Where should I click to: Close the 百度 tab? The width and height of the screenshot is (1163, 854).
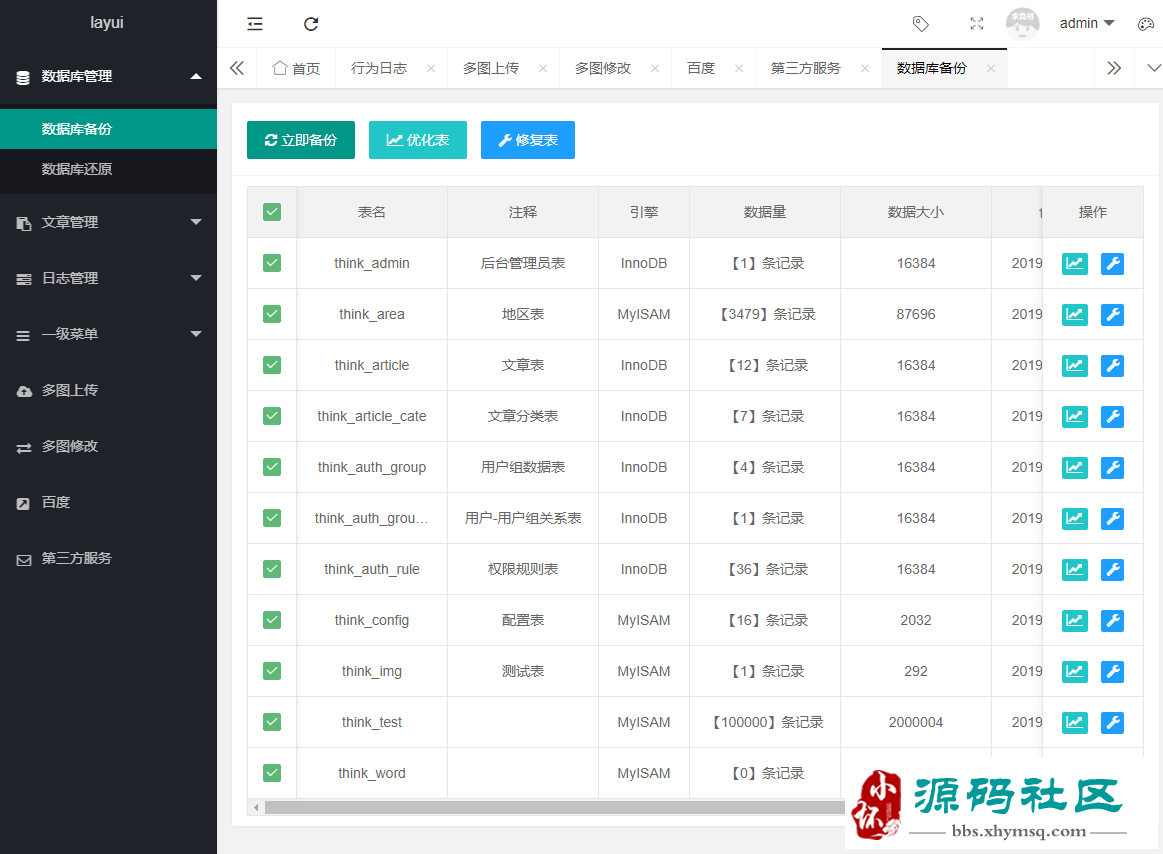pos(739,68)
